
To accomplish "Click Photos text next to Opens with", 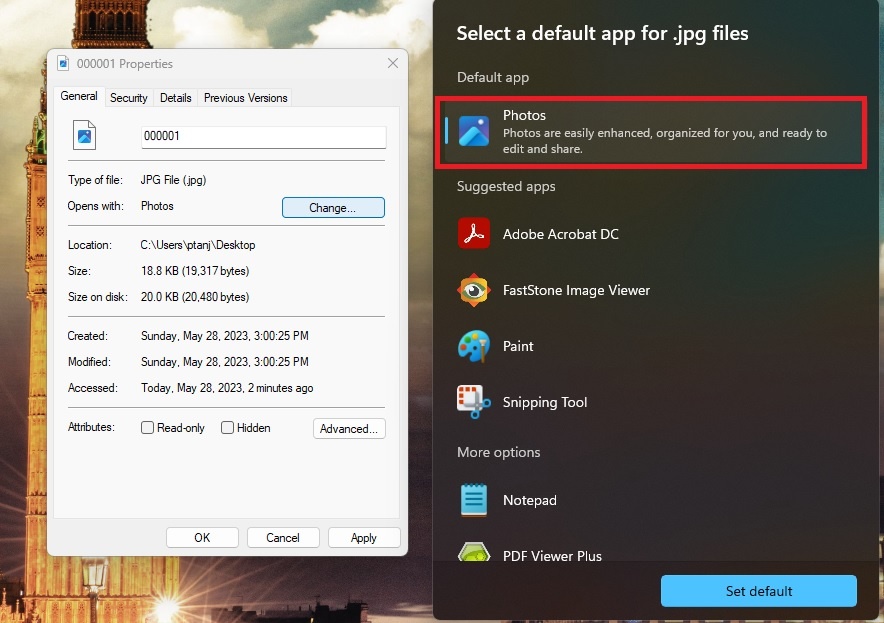I will click(157, 206).
